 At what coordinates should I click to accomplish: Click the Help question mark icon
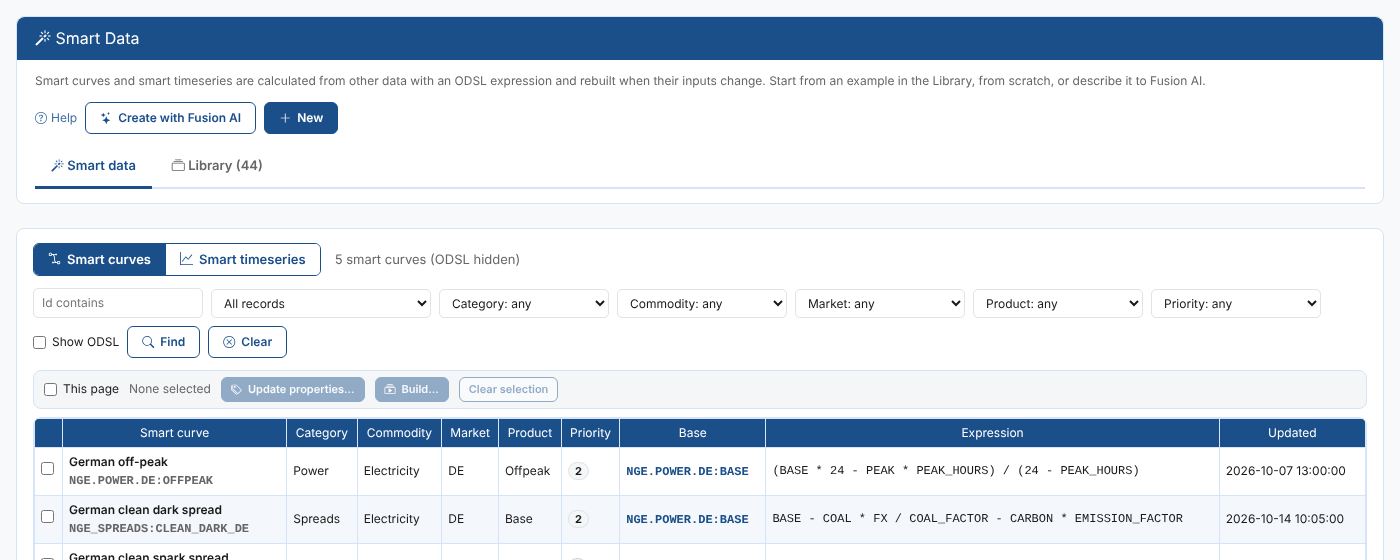41,118
